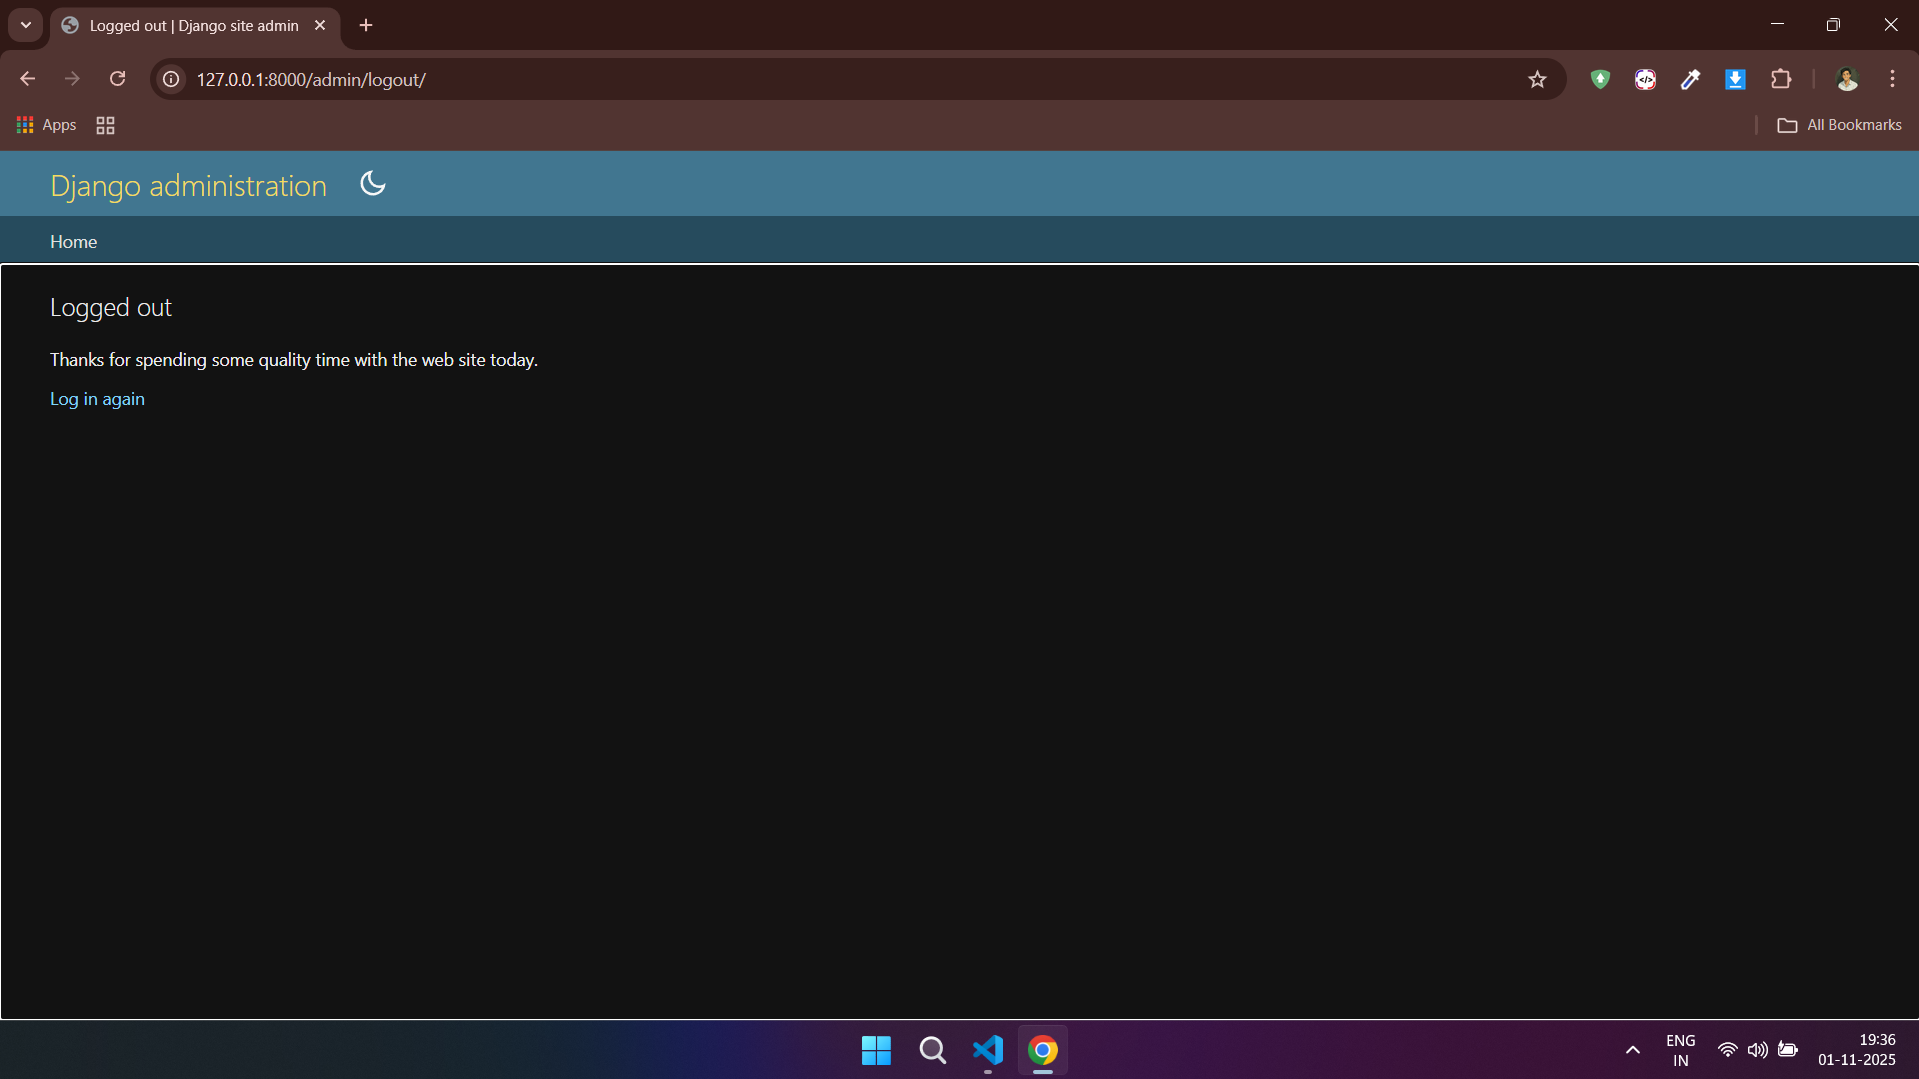The image size is (1919, 1079).
Task: Close the Logged out tab
Action: [x=320, y=26]
